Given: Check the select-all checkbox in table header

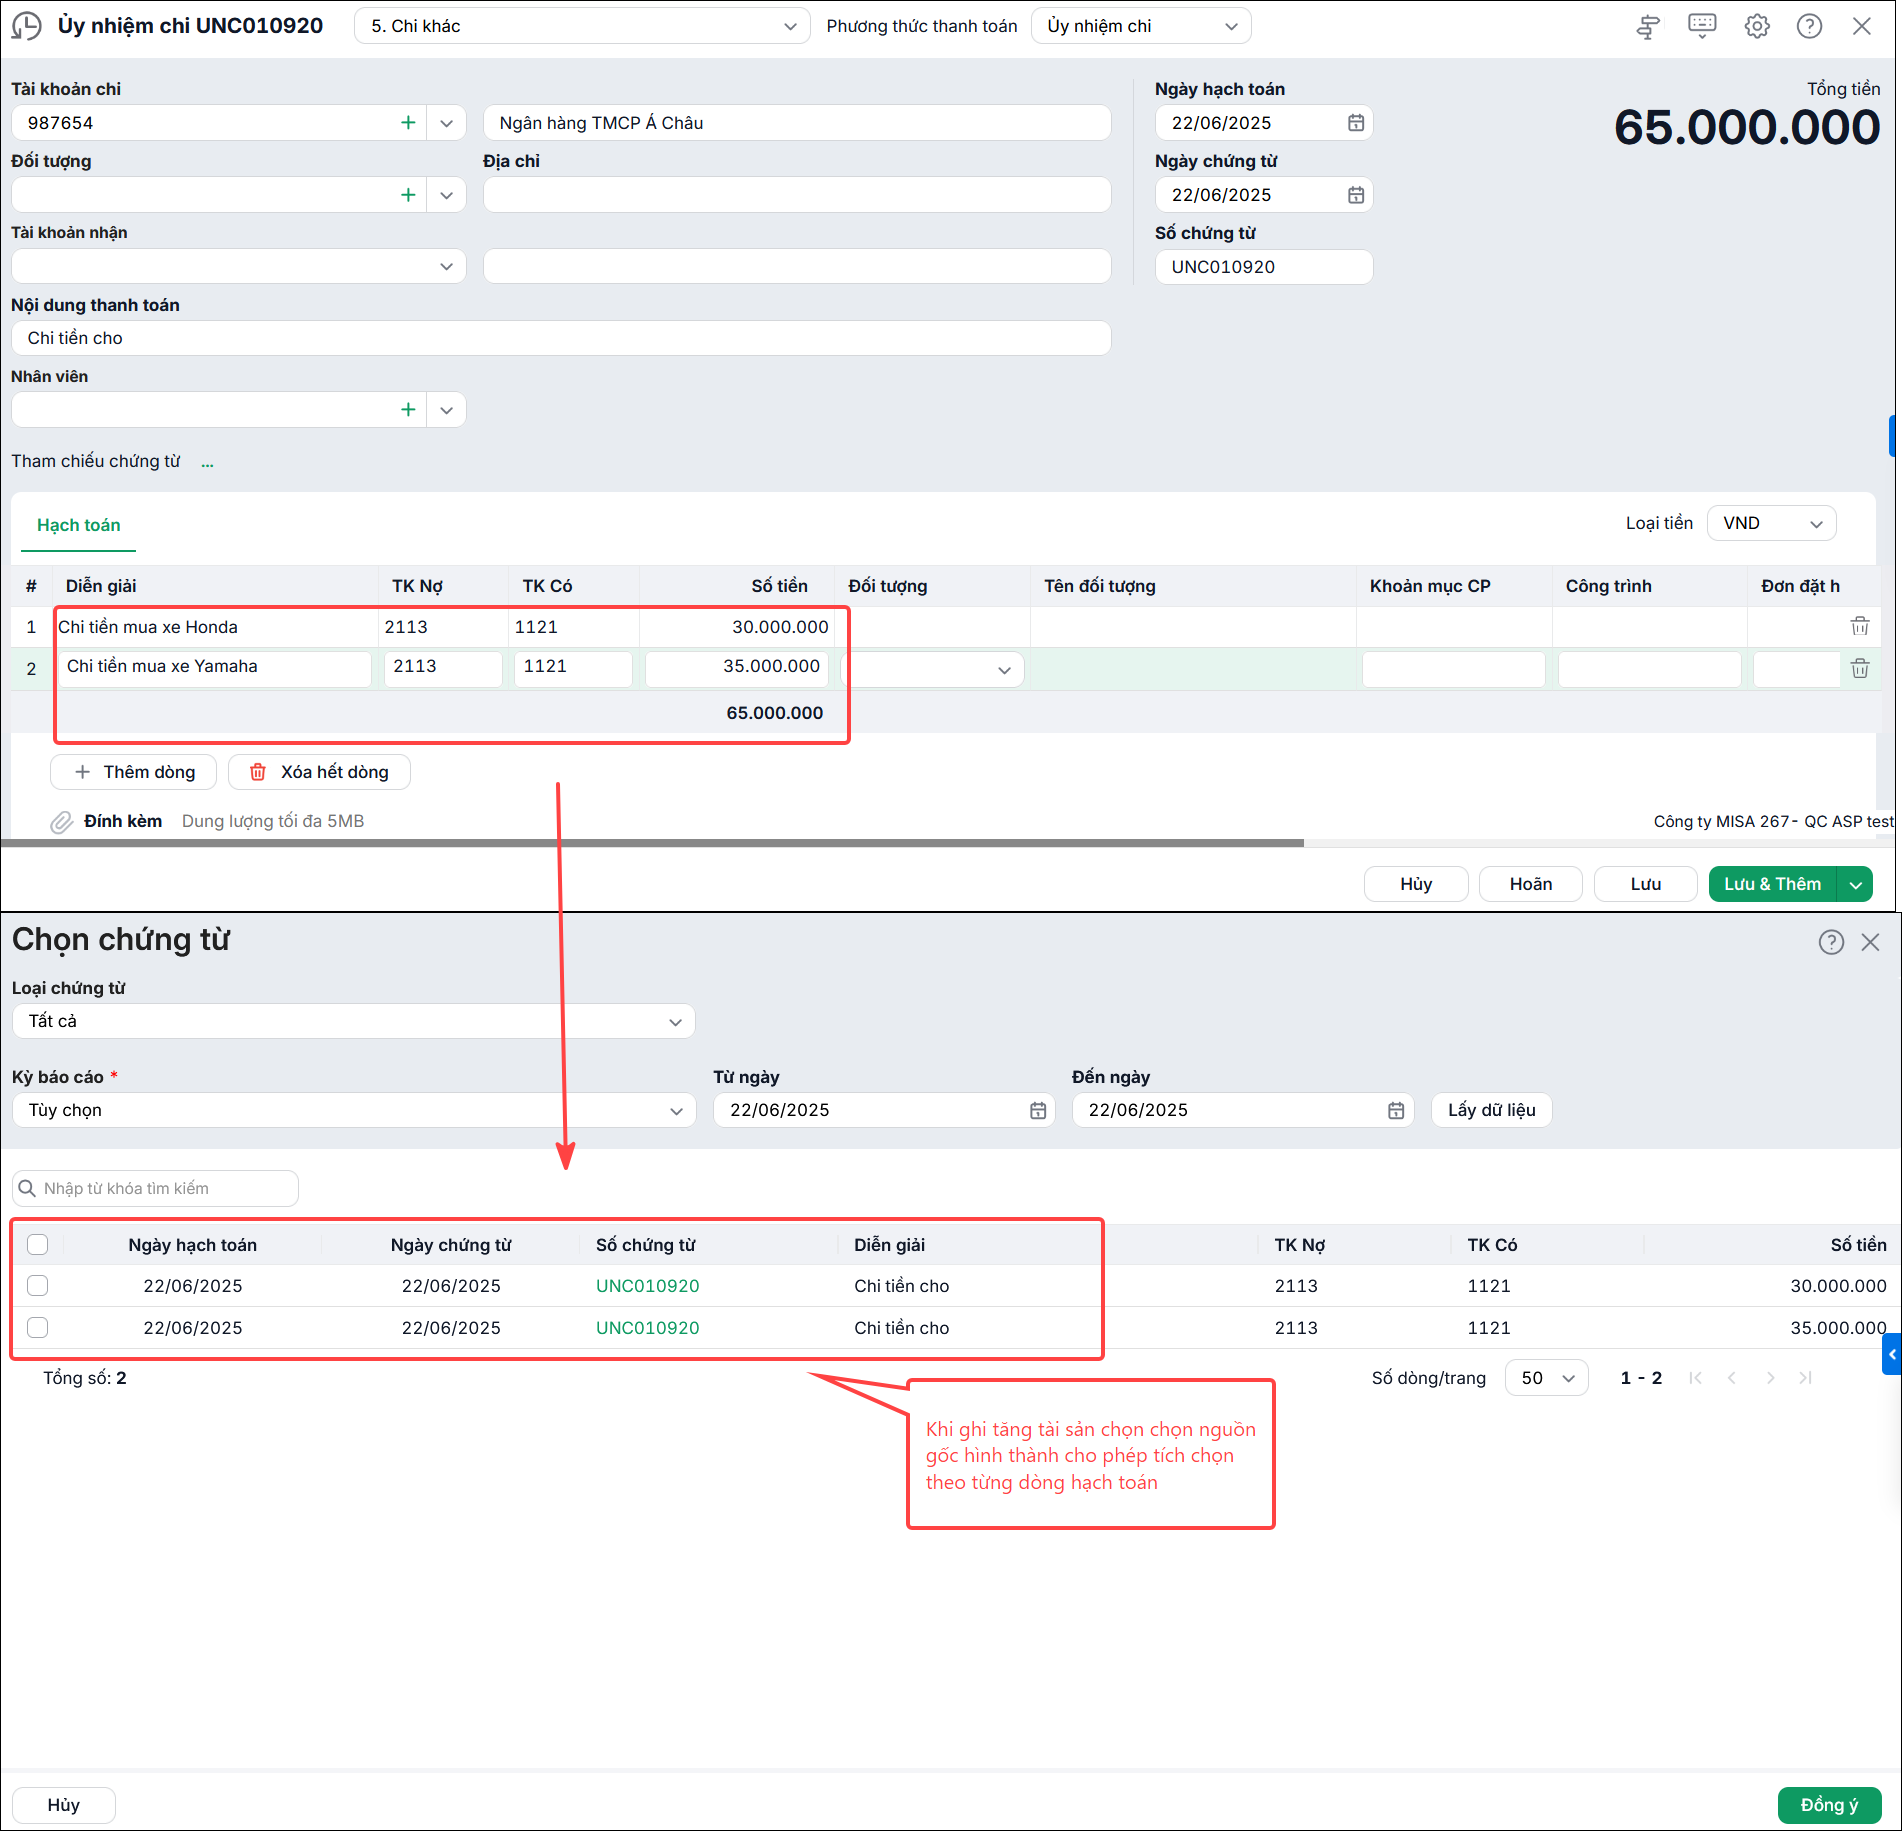Looking at the screenshot, I should point(38,1245).
